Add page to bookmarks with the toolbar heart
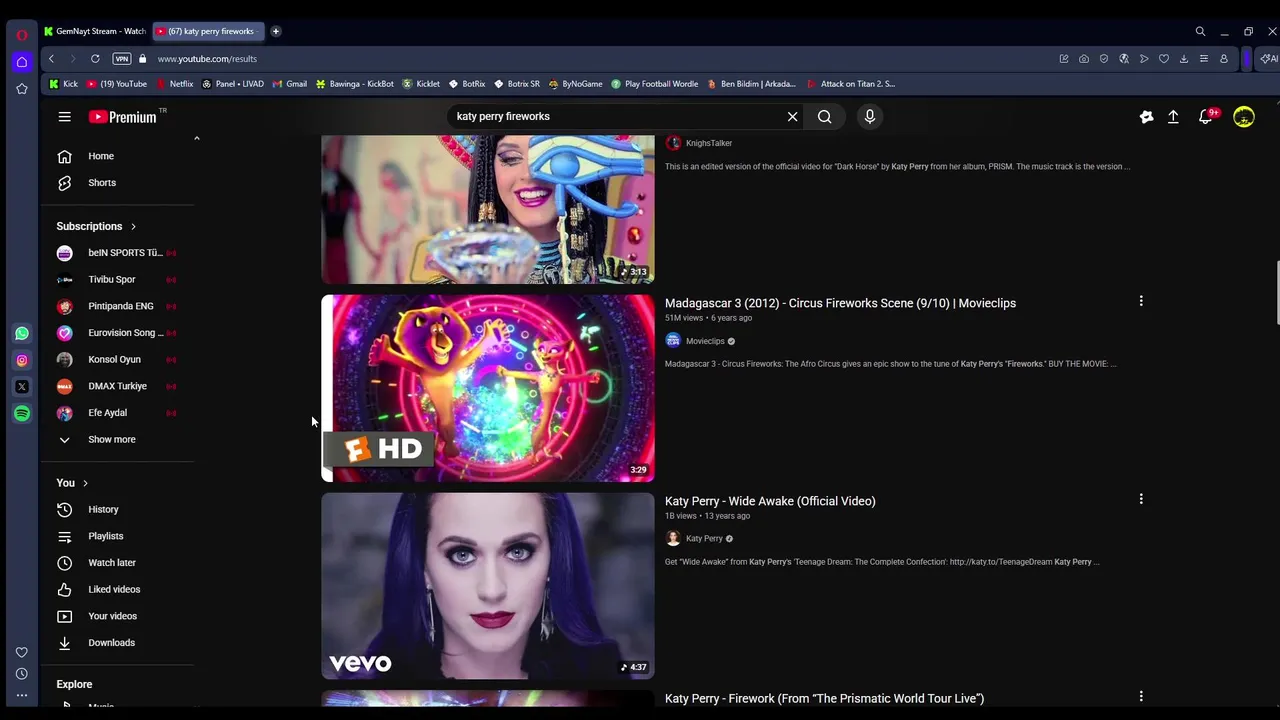 point(1164,59)
